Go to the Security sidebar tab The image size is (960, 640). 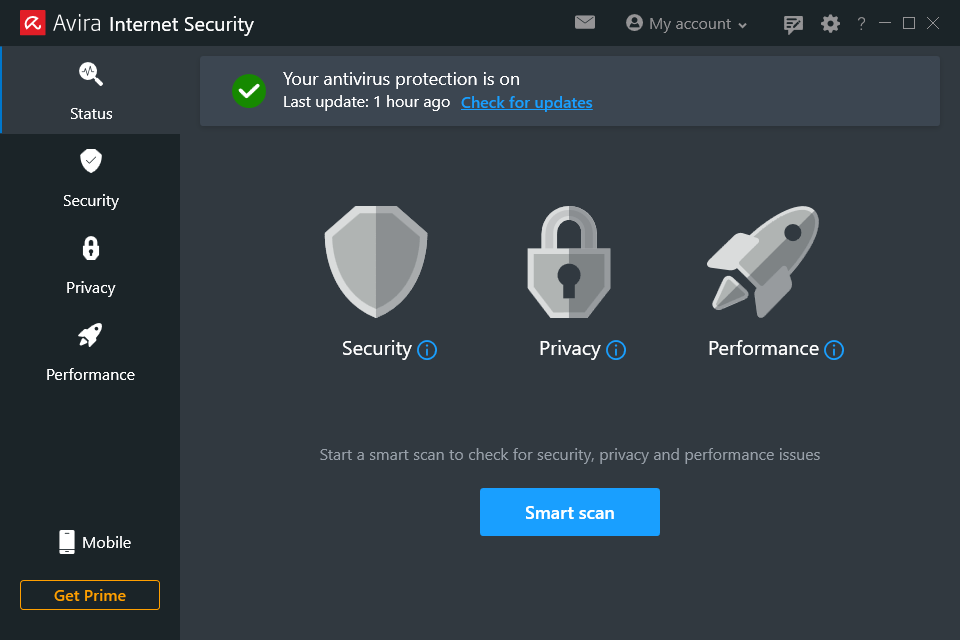(91, 178)
